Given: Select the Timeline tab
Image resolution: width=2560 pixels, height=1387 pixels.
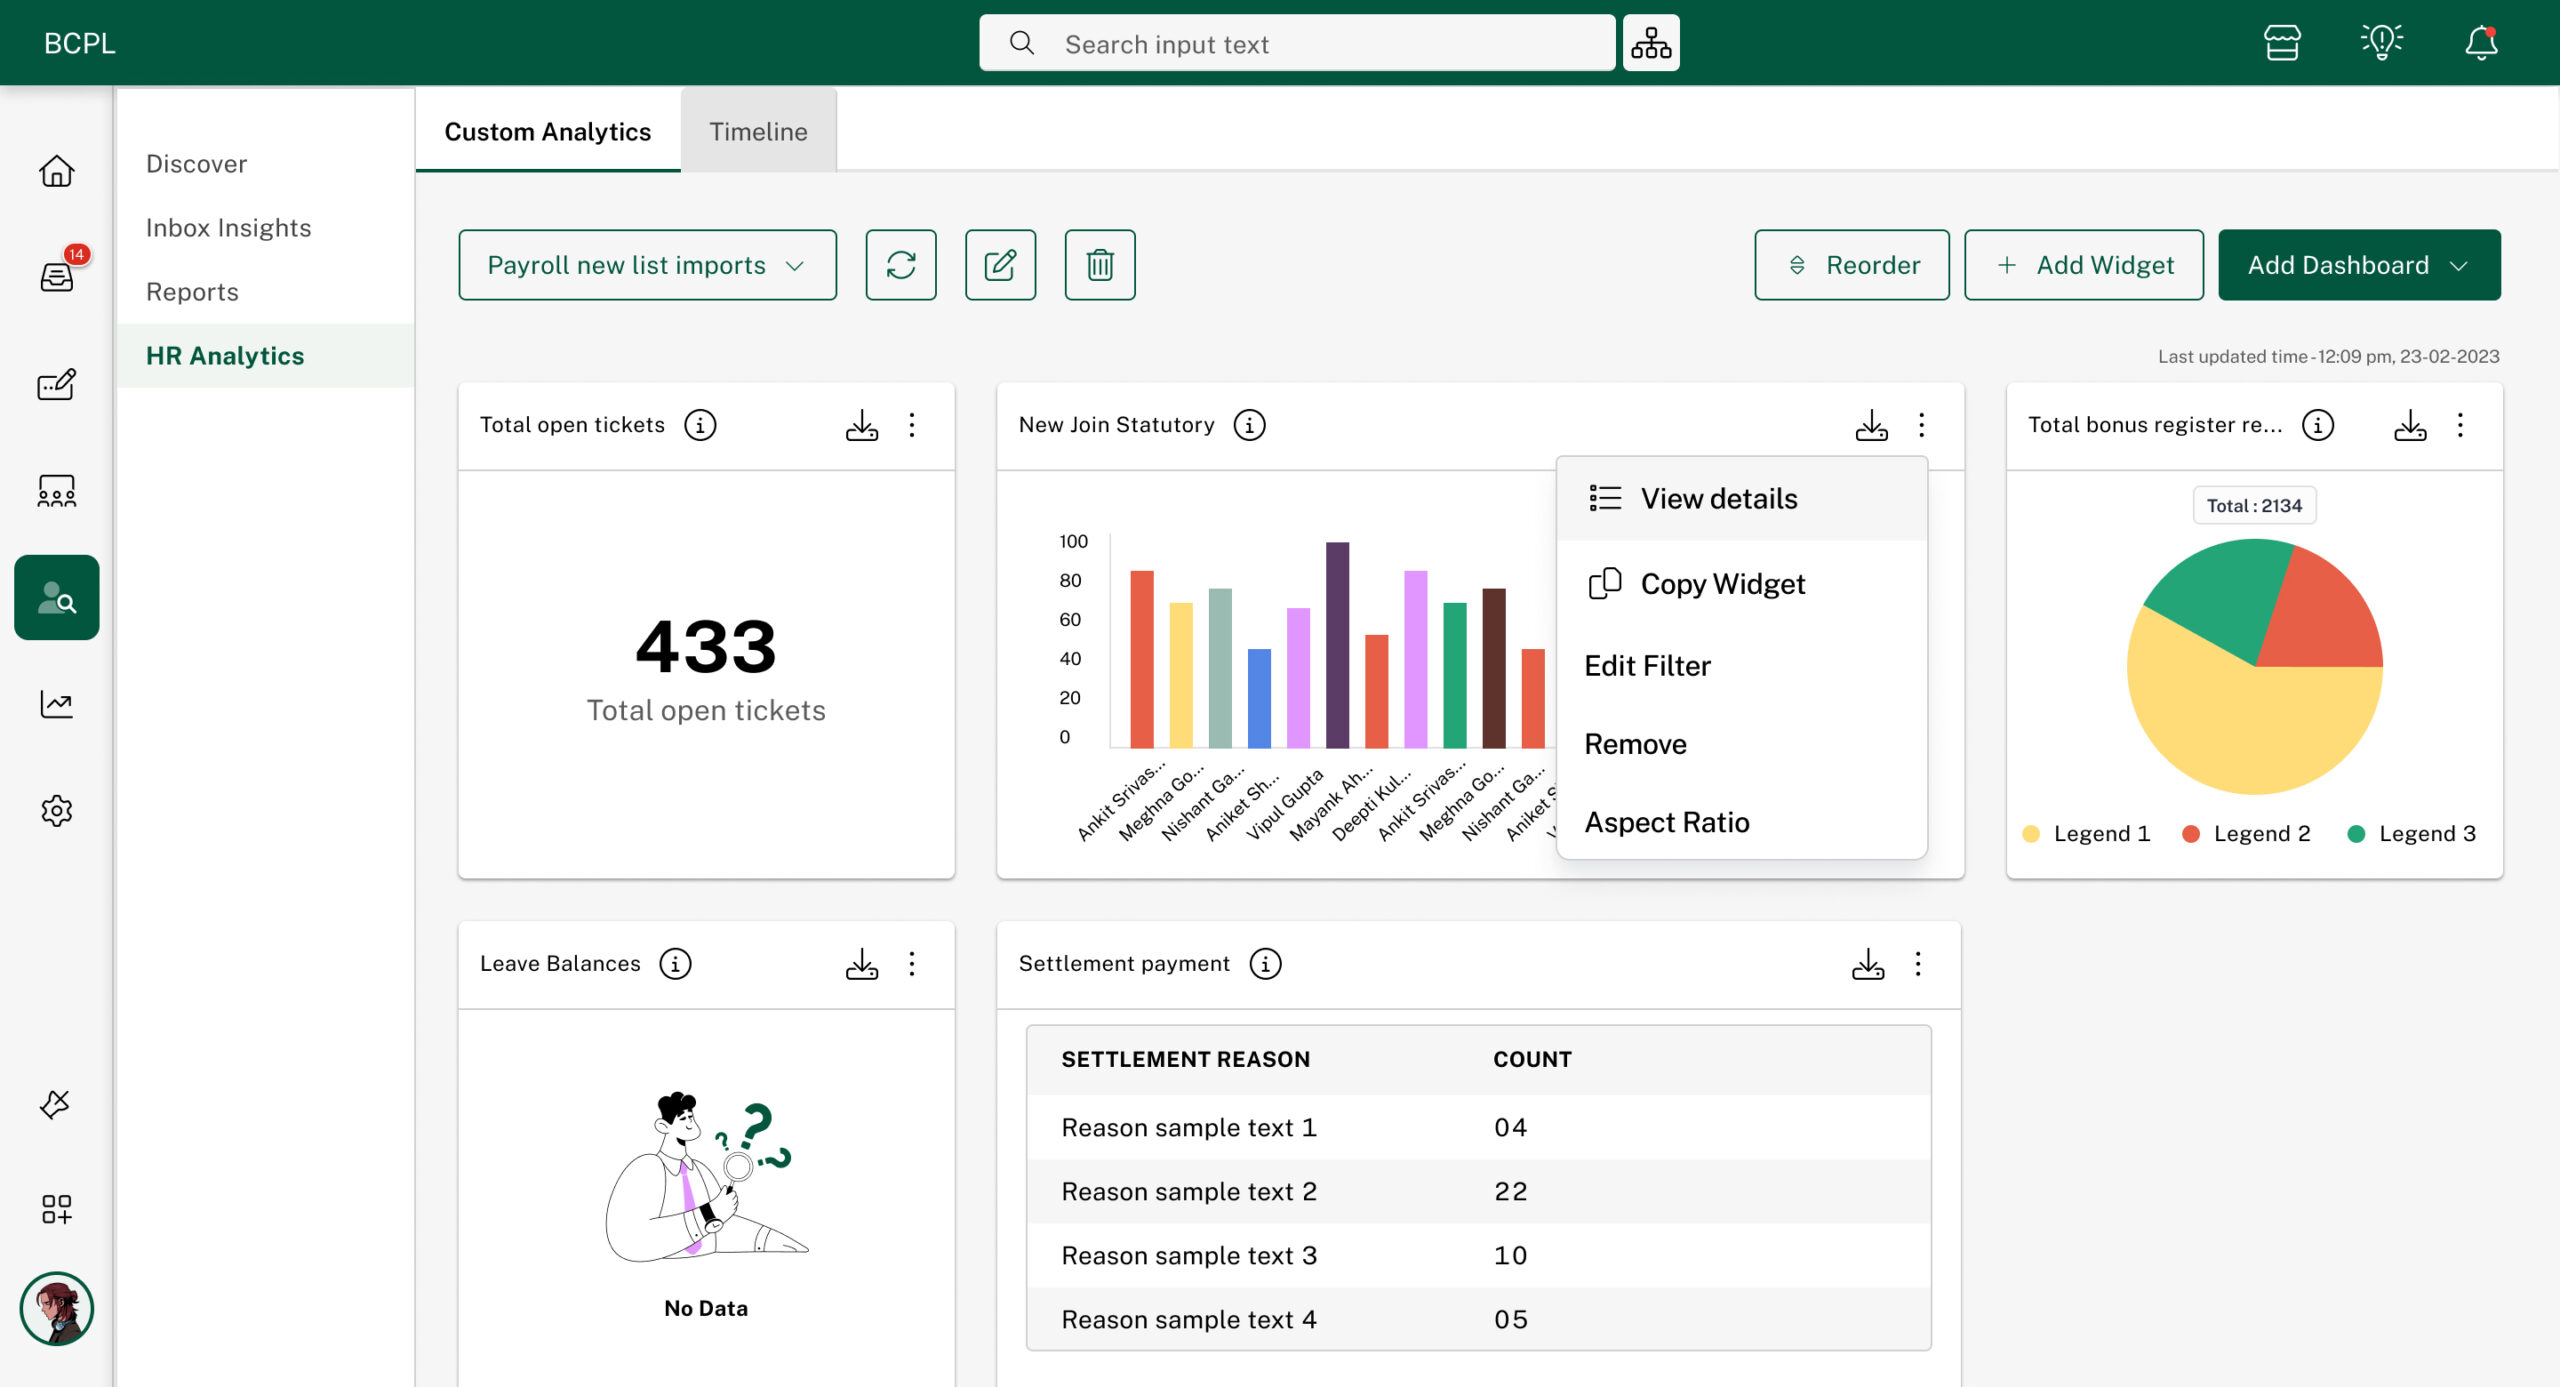Looking at the screenshot, I should (x=757, y=130).
